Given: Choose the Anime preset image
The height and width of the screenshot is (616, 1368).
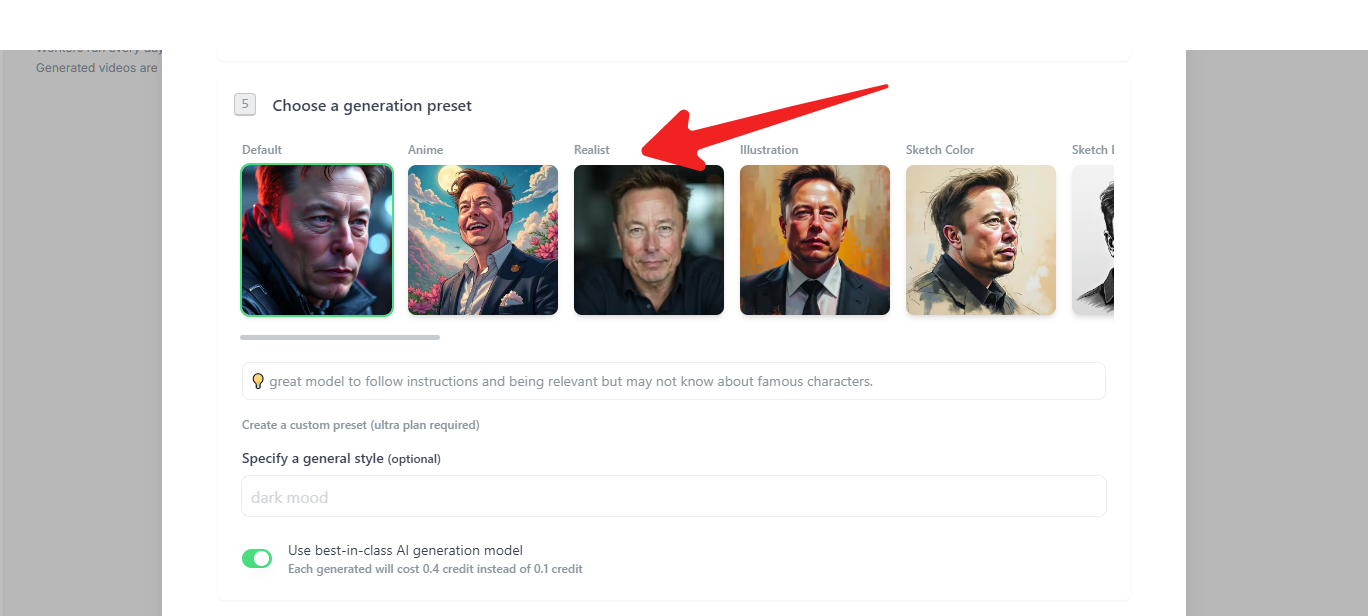Looking at the screenshot, I should tap(483, 240).
